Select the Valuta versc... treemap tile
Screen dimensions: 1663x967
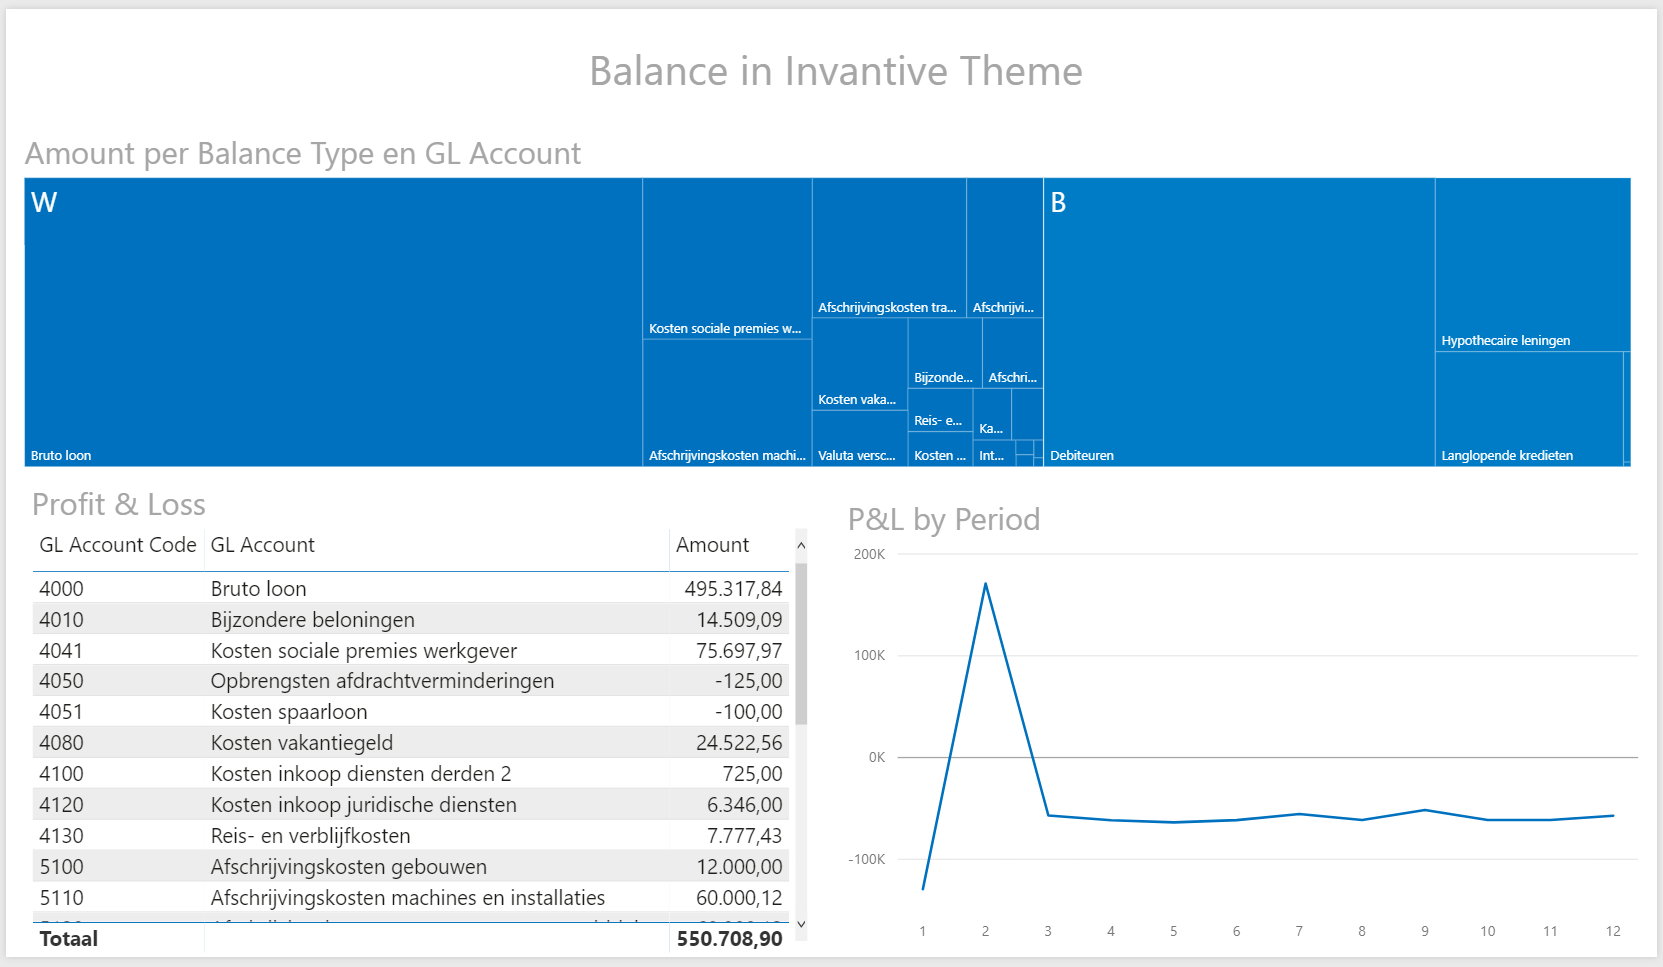(860, 438)
